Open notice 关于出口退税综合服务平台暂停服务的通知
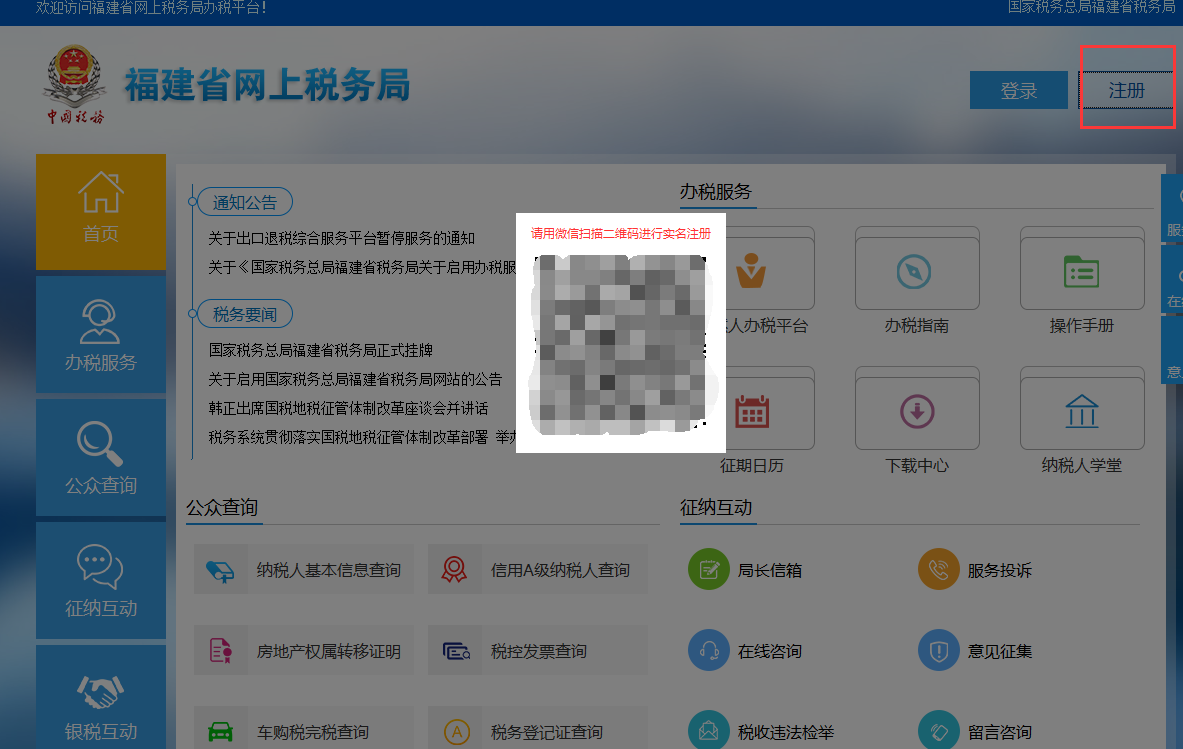 (x=342, y=238)
